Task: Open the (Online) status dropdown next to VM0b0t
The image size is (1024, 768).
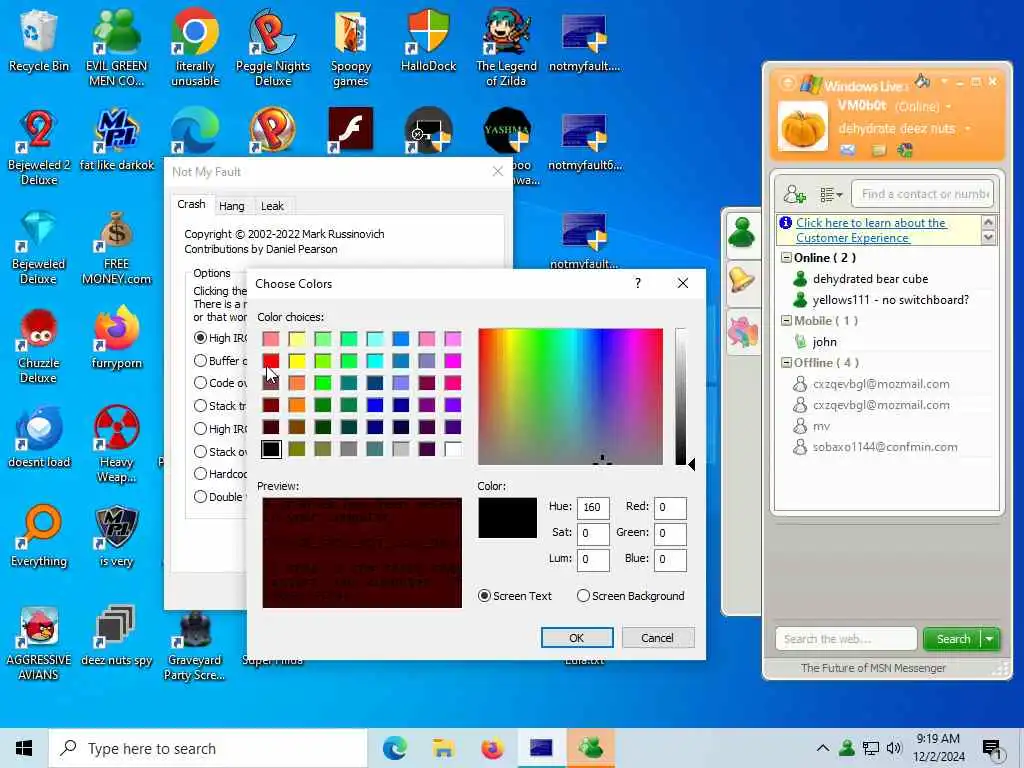Action: tap(948, 106)
